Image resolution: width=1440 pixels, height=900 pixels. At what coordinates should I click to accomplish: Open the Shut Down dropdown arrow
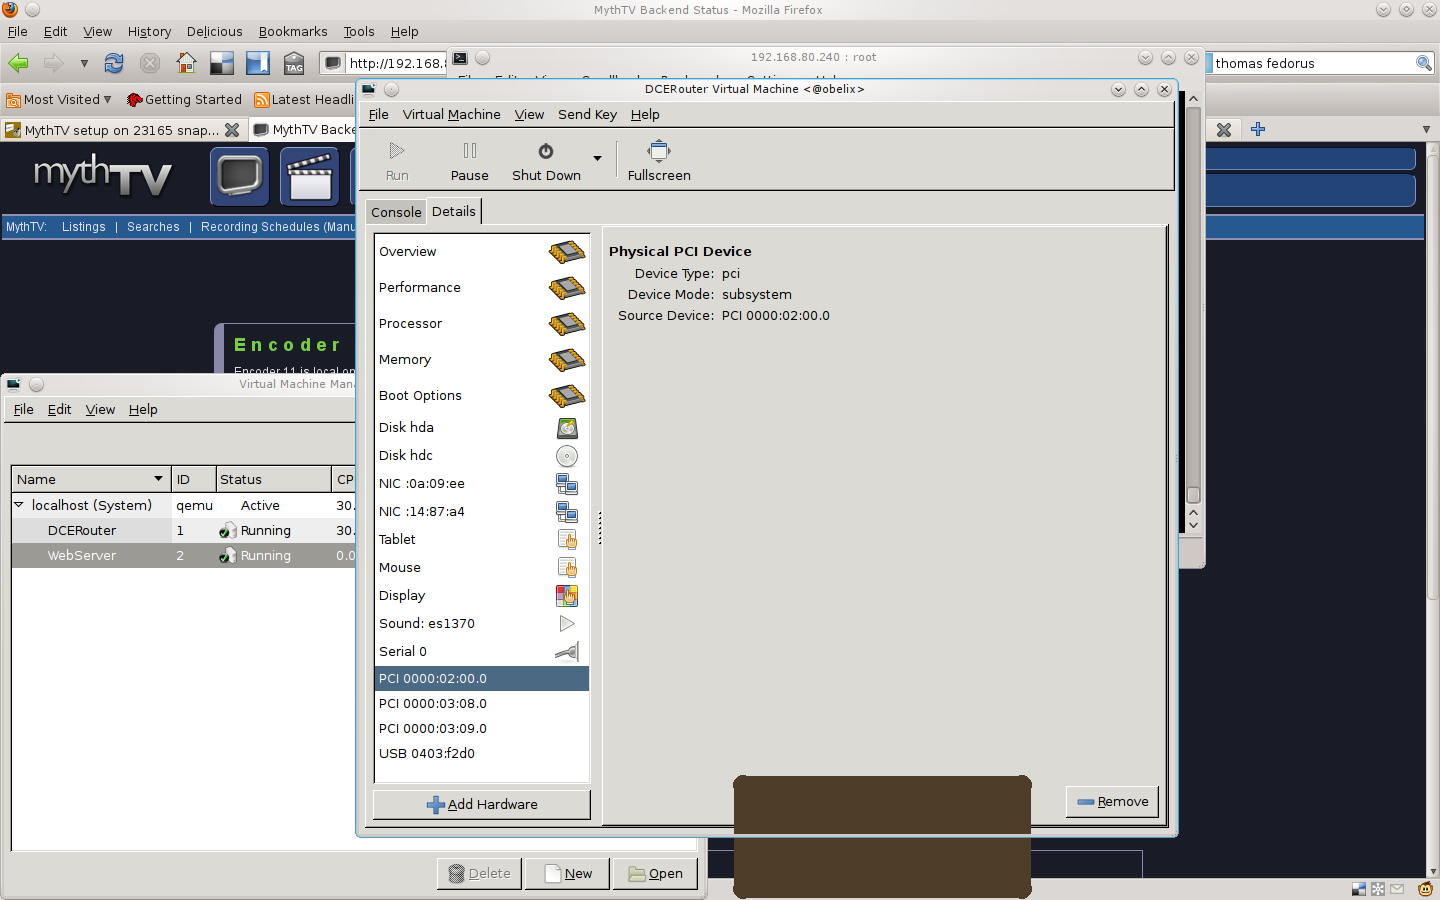[597, 158]
